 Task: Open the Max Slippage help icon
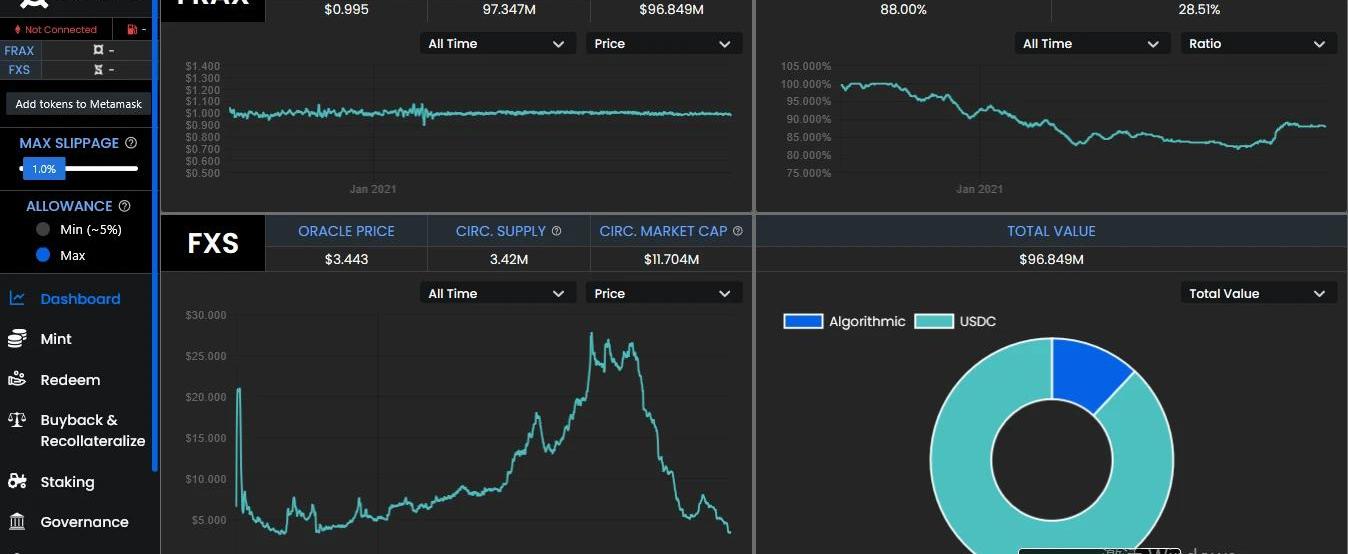point(131,143)
